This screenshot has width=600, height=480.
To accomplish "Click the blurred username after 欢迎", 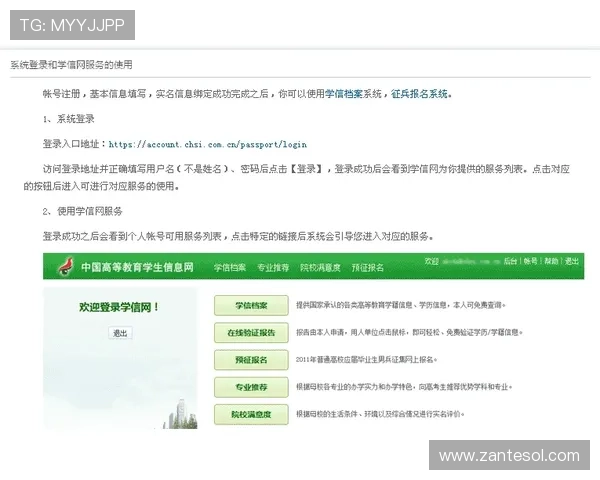I will tap(471, 261).
